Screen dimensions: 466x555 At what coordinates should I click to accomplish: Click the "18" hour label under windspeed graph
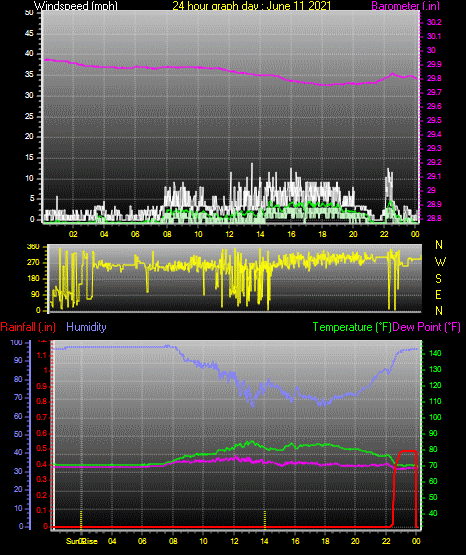322,234
